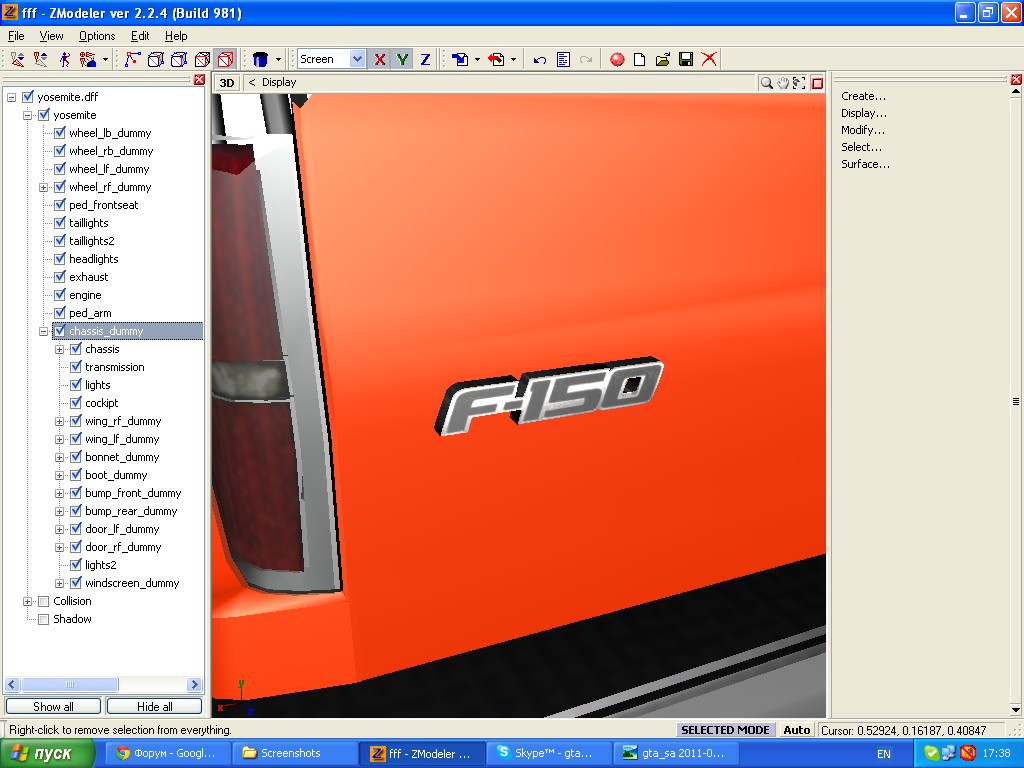
Task: Open the selection tools dropdown arrow
Action: click(x=105, y=59)
